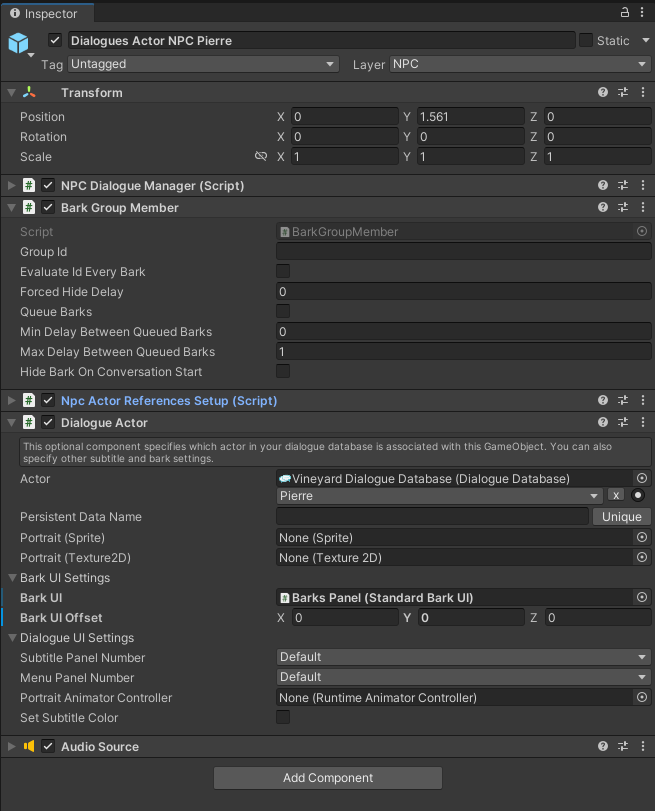Click the Unique button for Persistent Data Name
This screenshot has height=811, width=655.
pos(621,517)
